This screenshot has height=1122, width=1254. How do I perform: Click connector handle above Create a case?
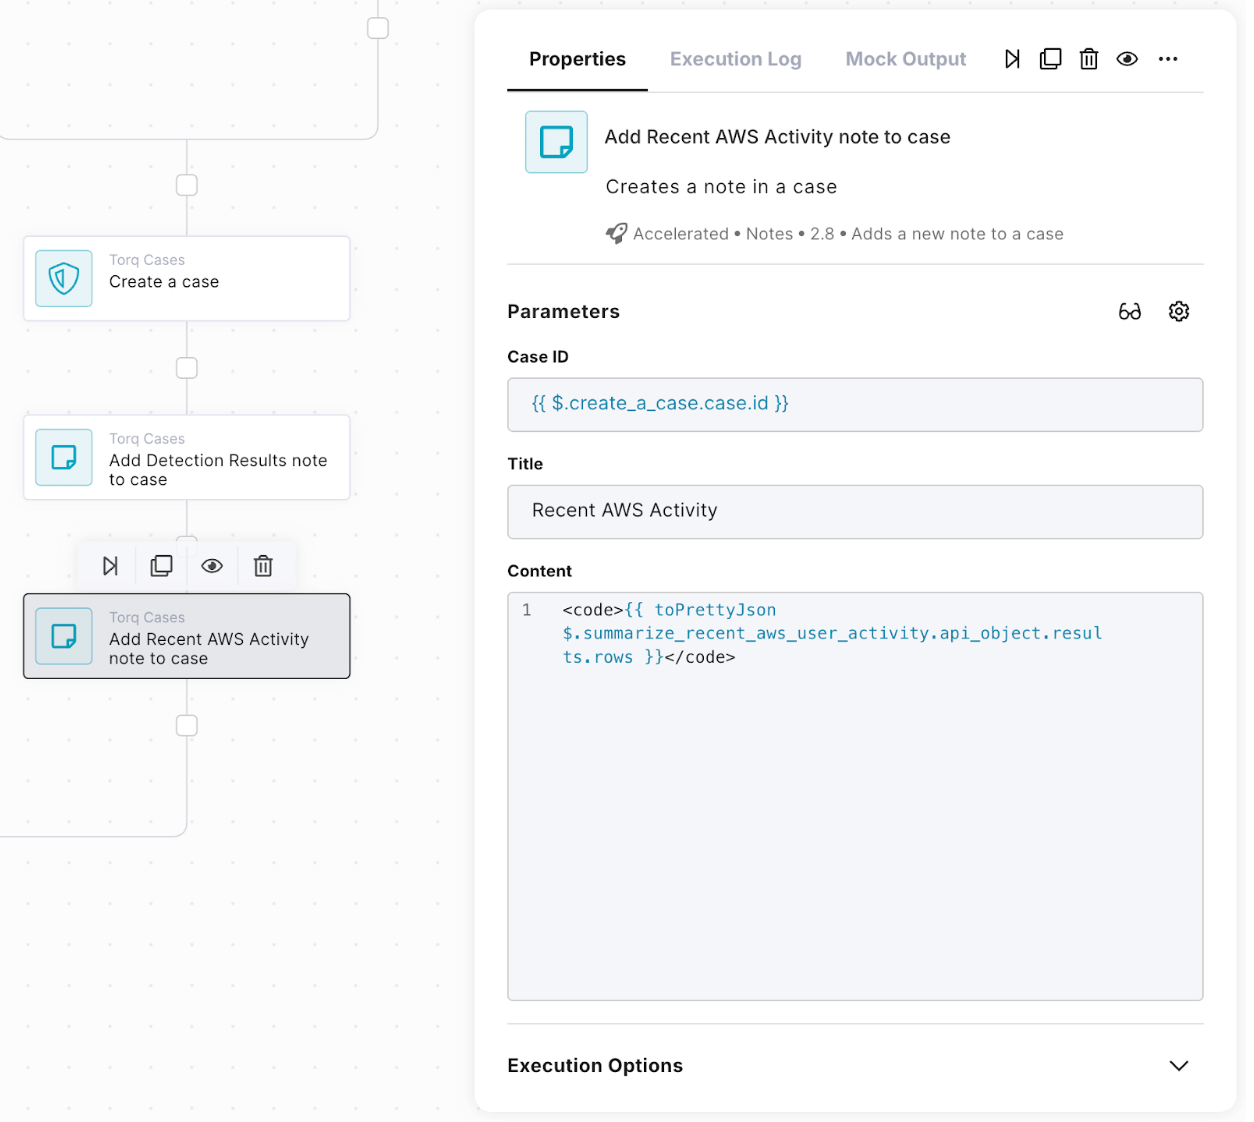(x=187, y=185)
